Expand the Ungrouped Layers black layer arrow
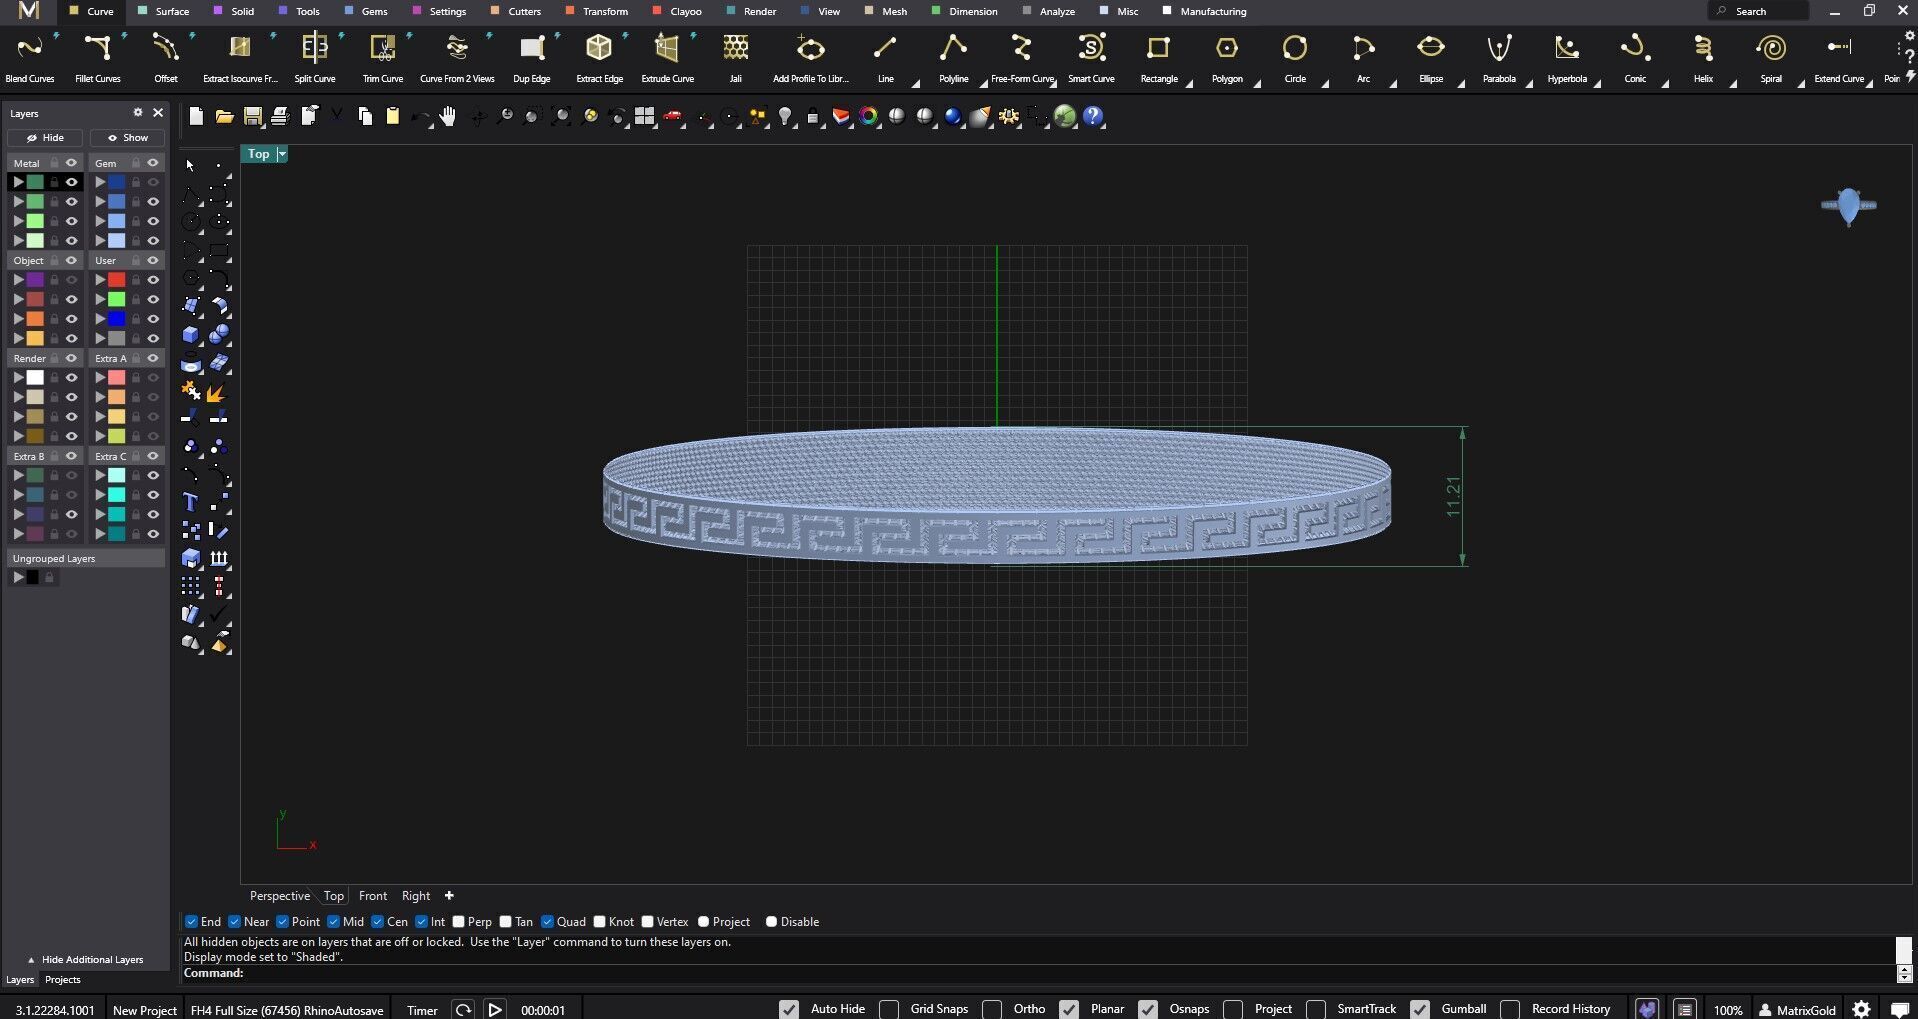The width and height of the screenshot is (1918, 1019). [17, 577]
